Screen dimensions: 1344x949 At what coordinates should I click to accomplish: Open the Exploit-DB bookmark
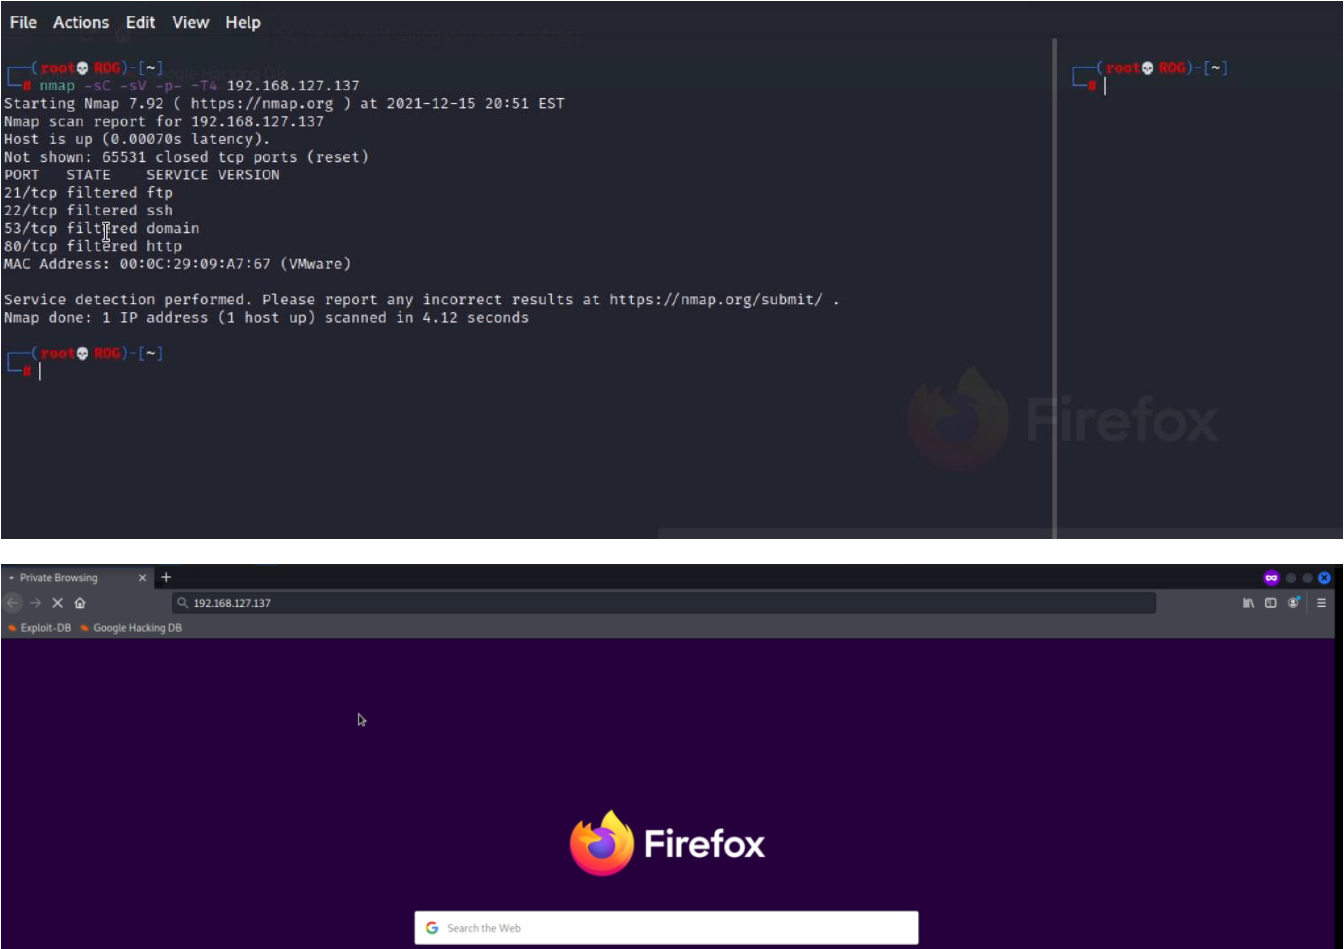tap(40, 628)
